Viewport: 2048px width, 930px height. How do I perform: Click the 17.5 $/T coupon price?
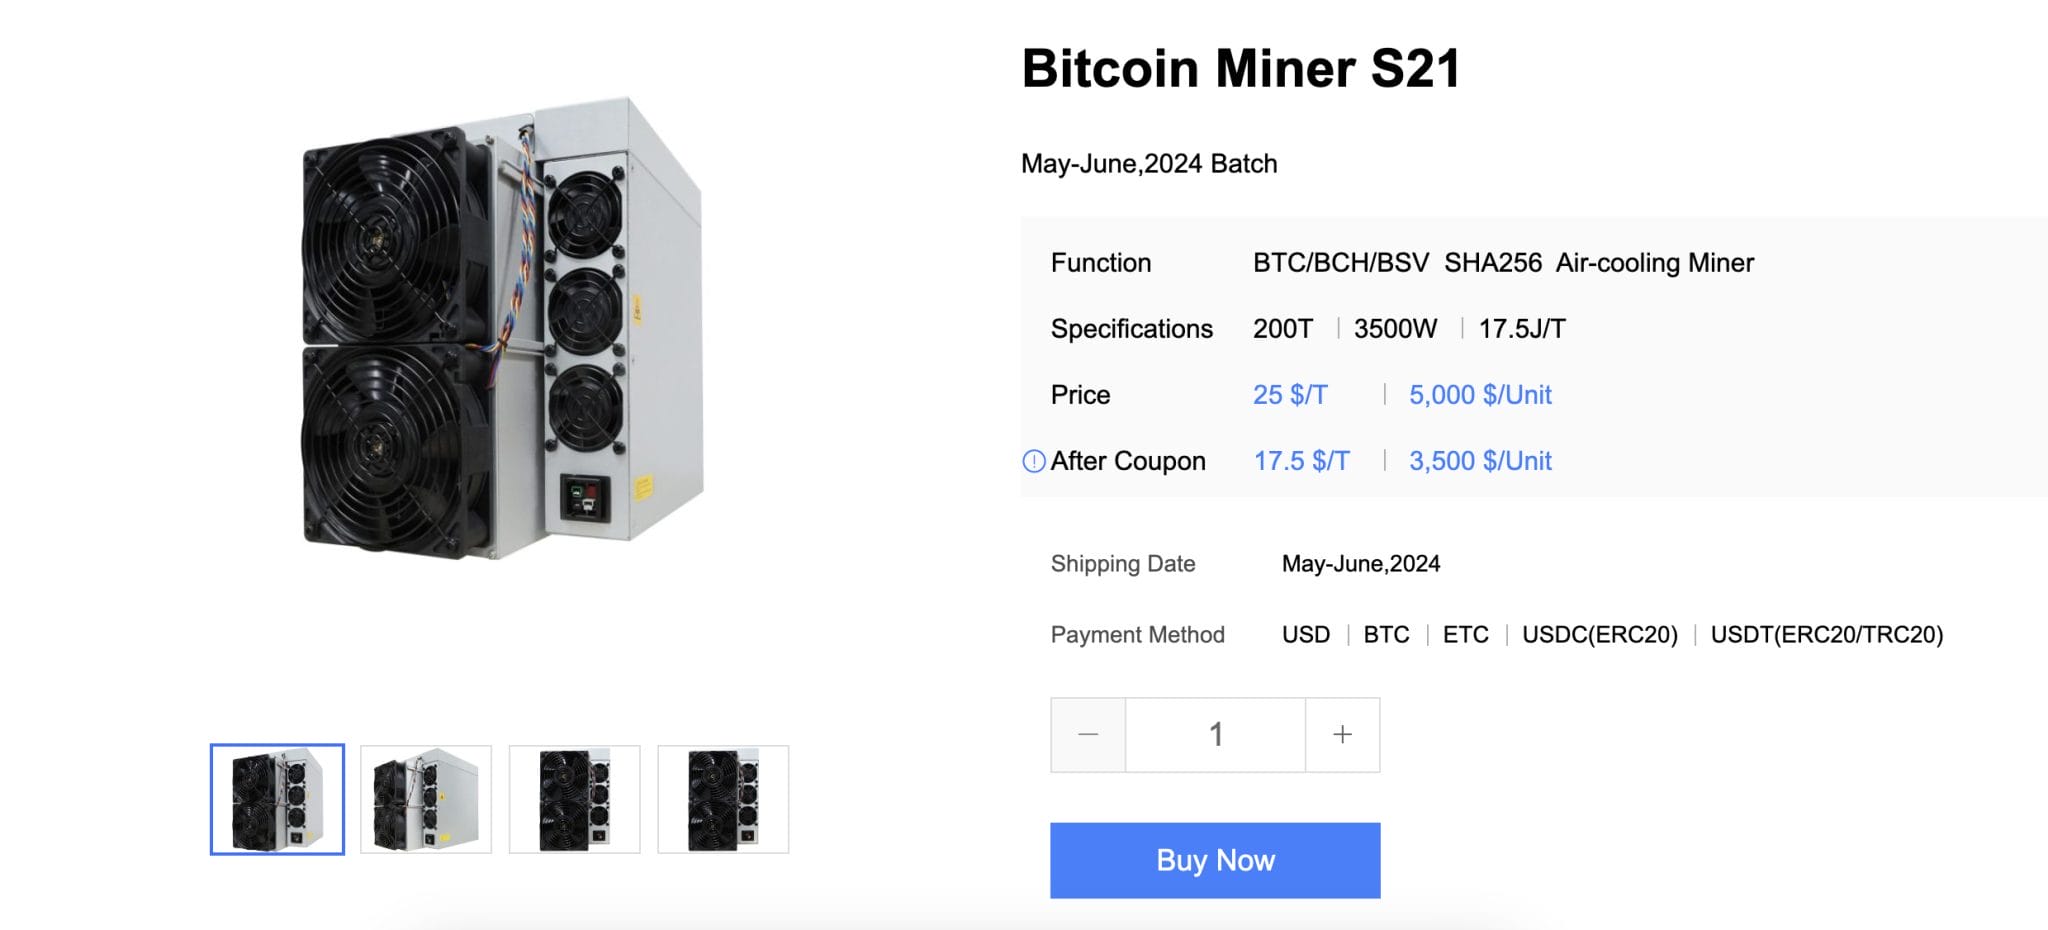click(1301, 461)
